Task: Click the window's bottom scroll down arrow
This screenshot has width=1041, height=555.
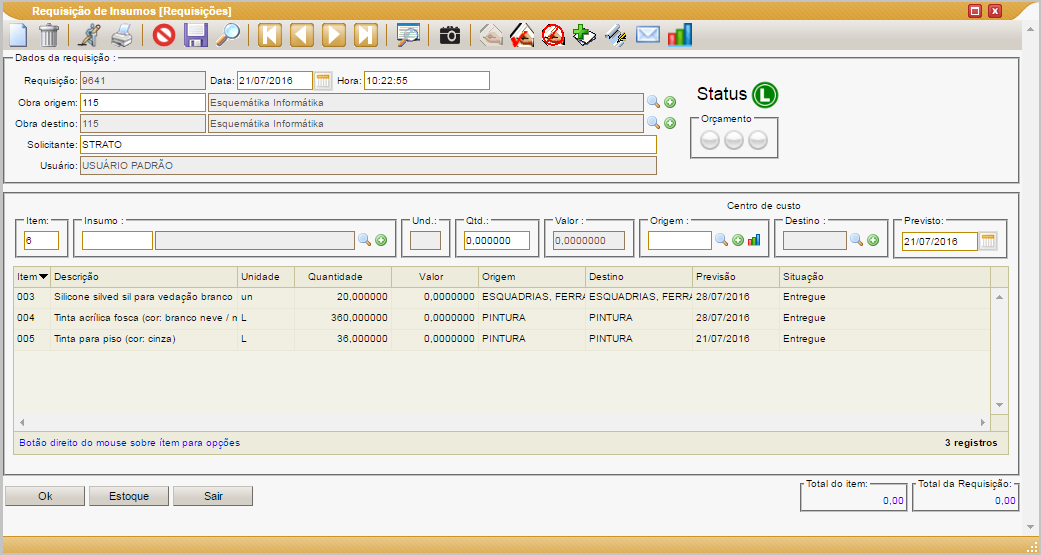Action: coord(1030,527)
